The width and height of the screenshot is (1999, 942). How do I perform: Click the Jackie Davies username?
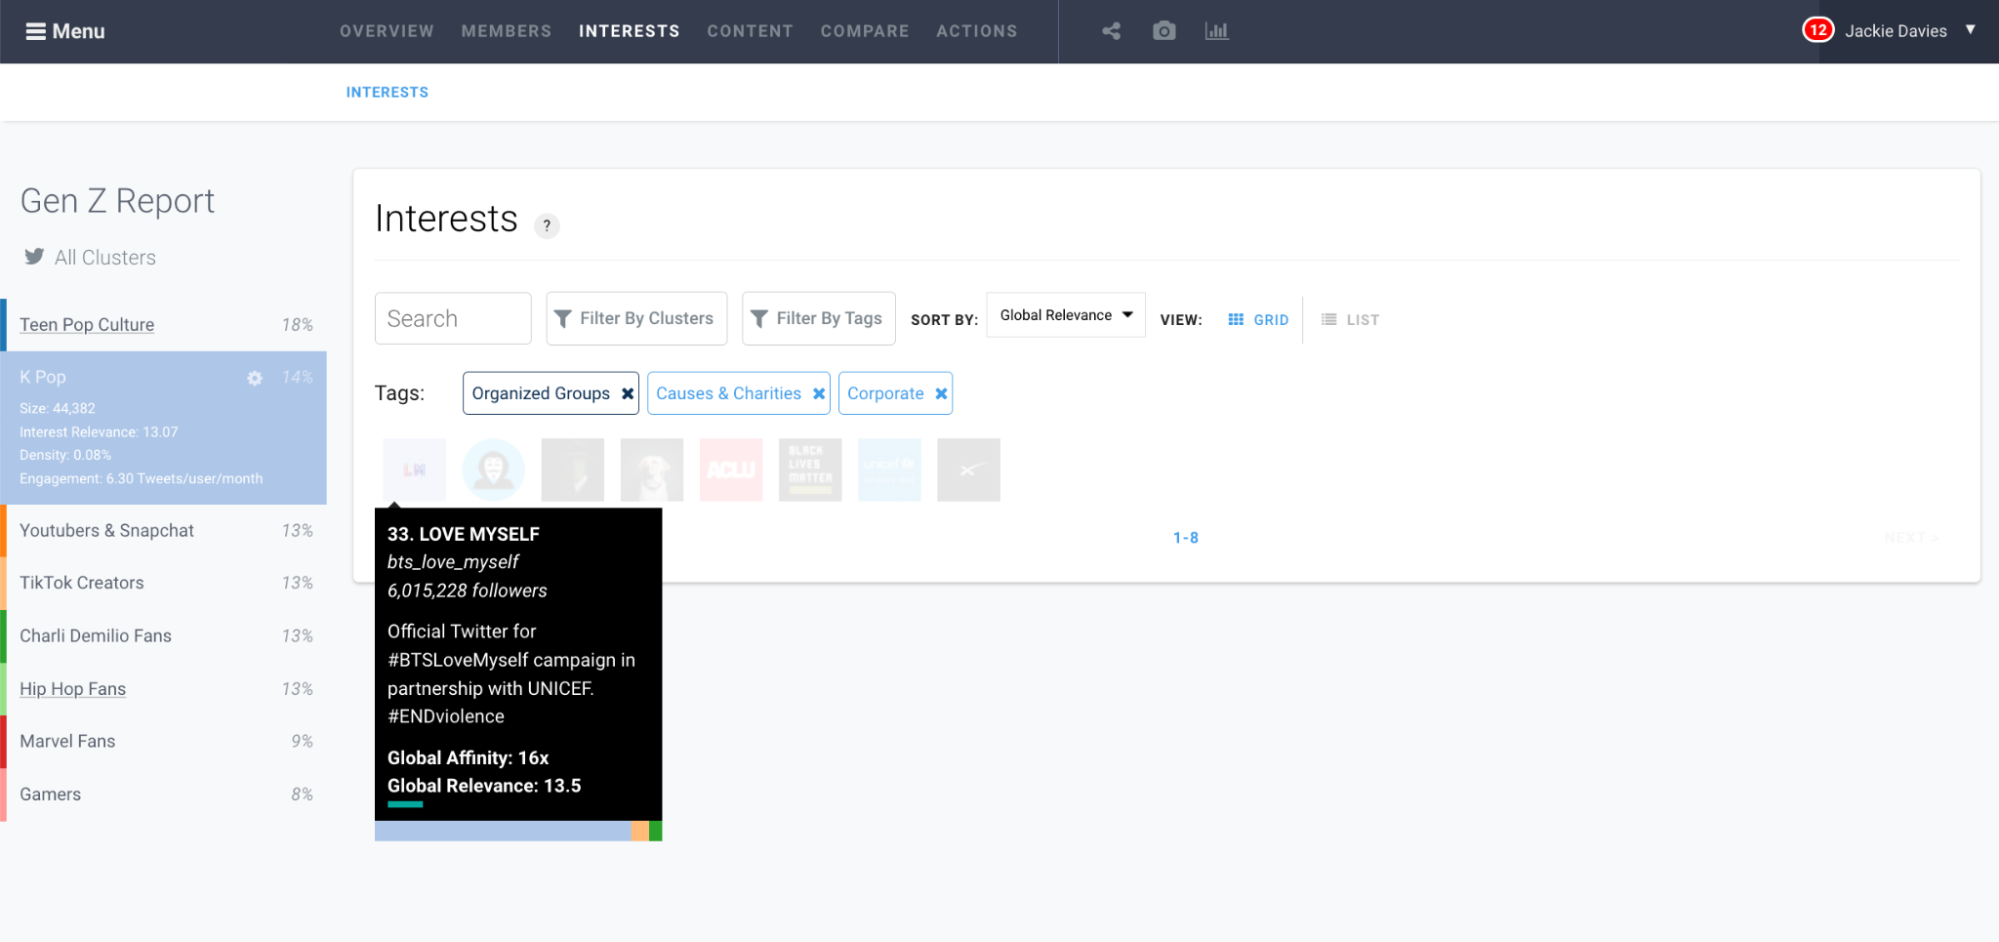pos(1896,31)
